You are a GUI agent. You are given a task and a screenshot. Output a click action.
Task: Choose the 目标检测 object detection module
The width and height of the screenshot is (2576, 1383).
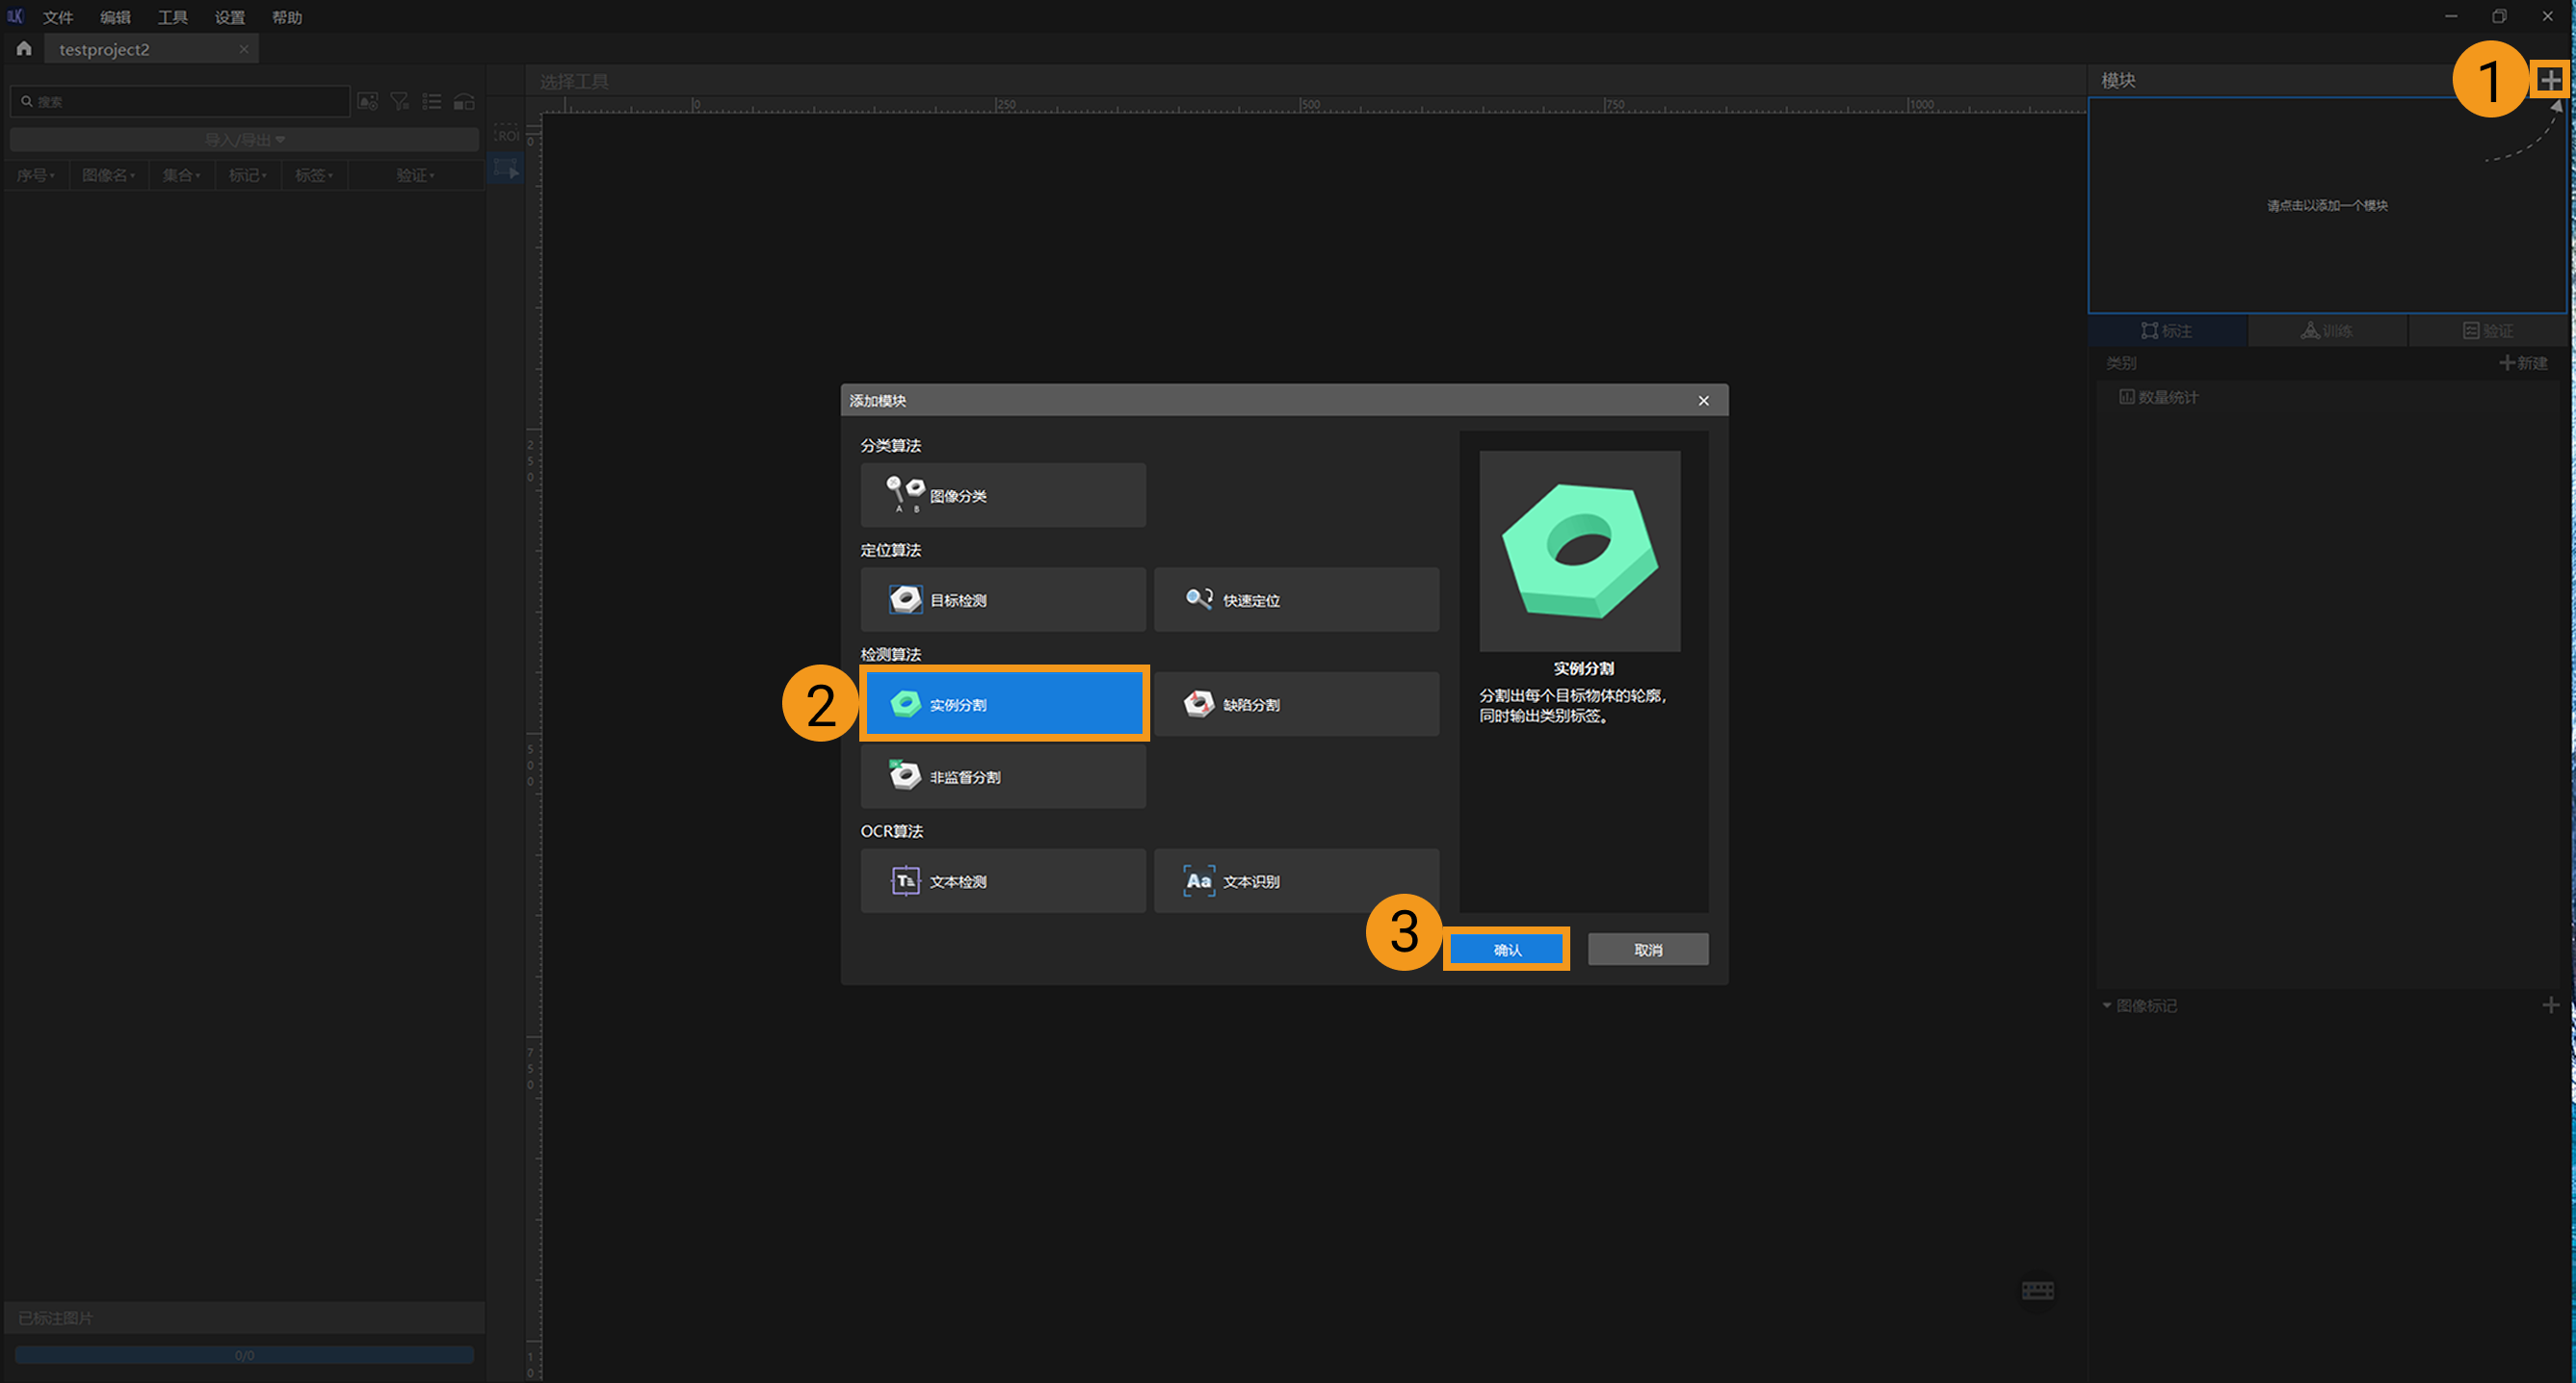pyautogui.click(x=1002, y=600)
